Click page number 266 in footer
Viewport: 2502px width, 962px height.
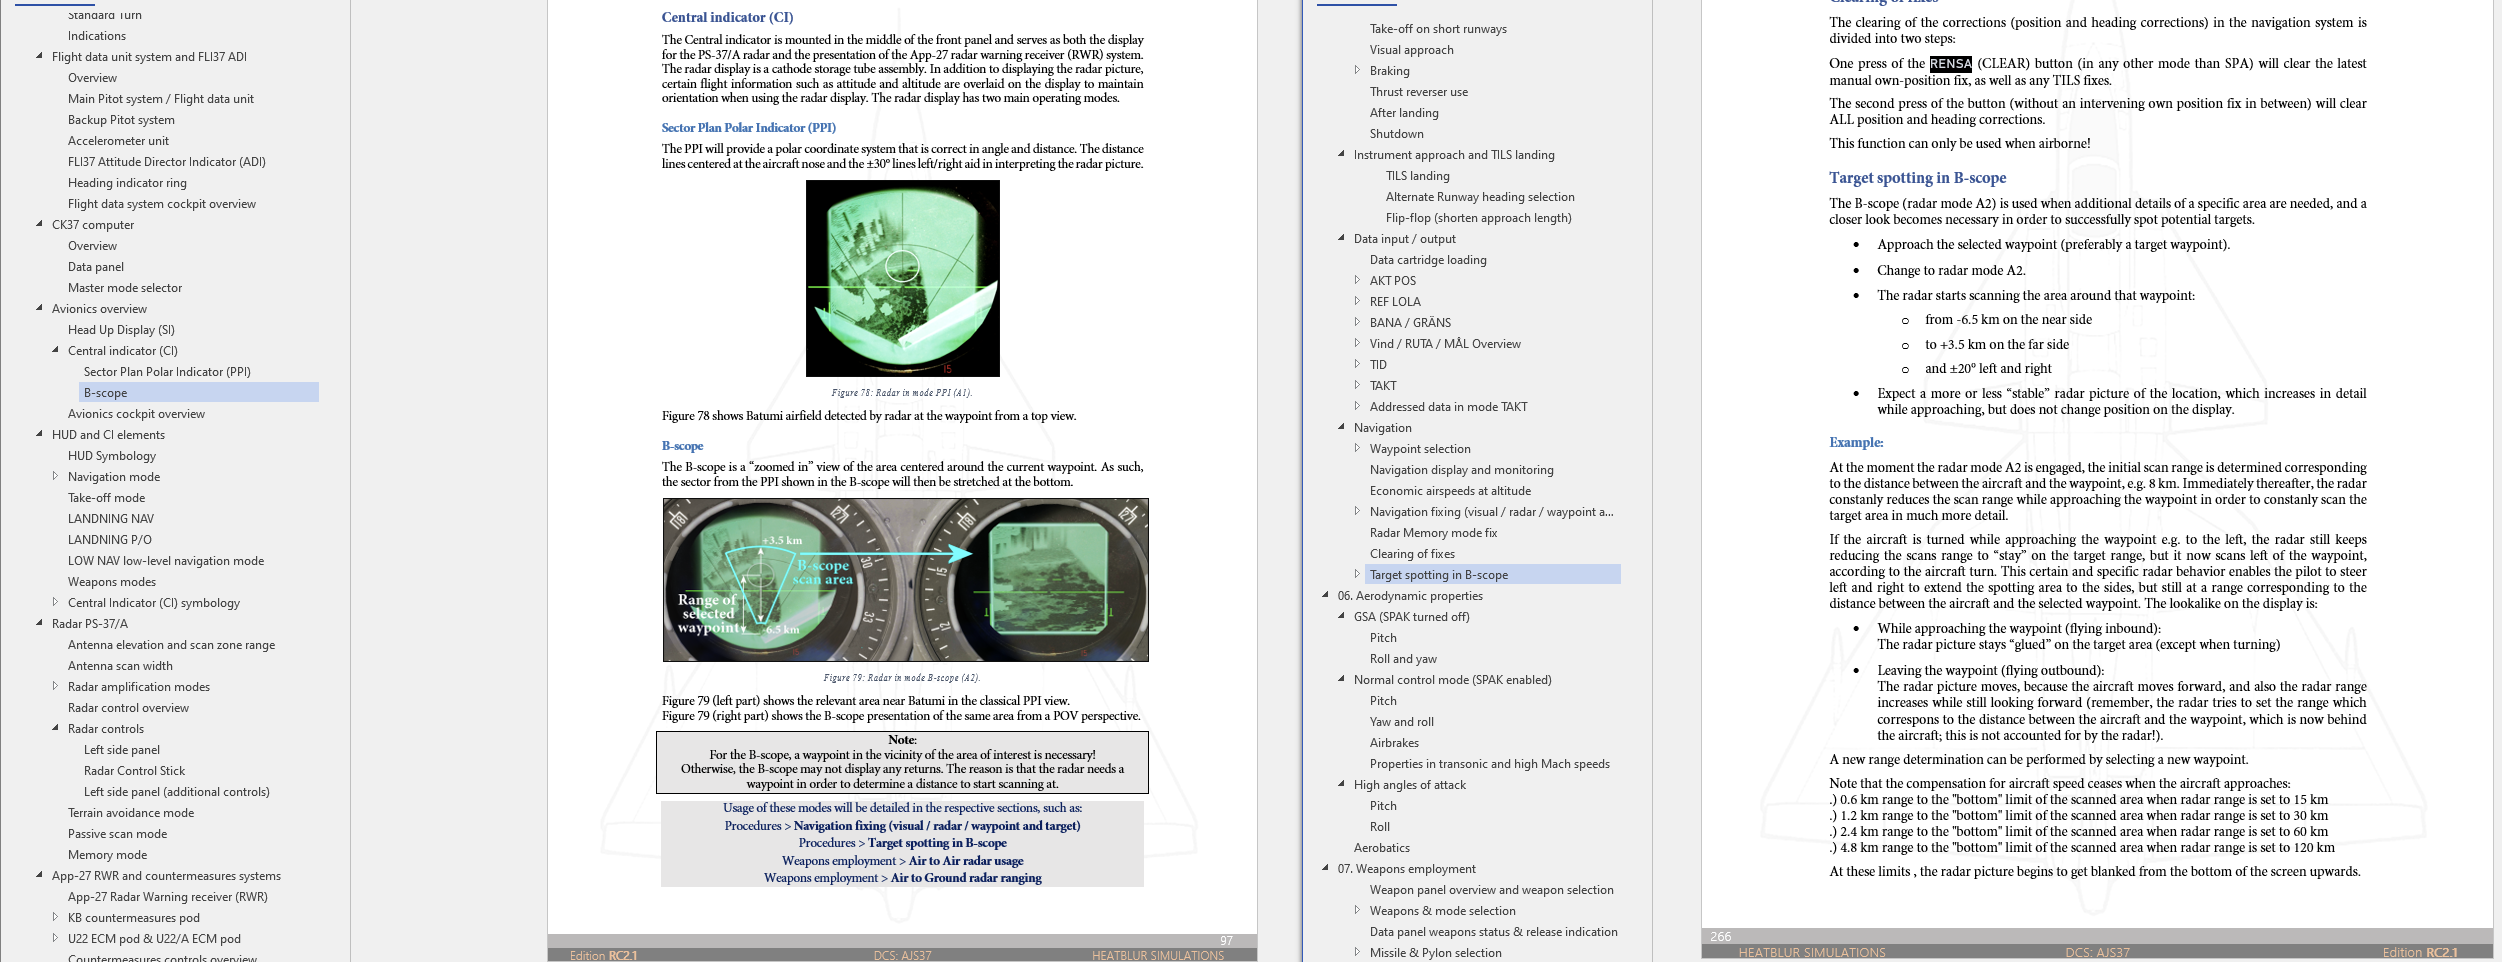(1720, 937)
